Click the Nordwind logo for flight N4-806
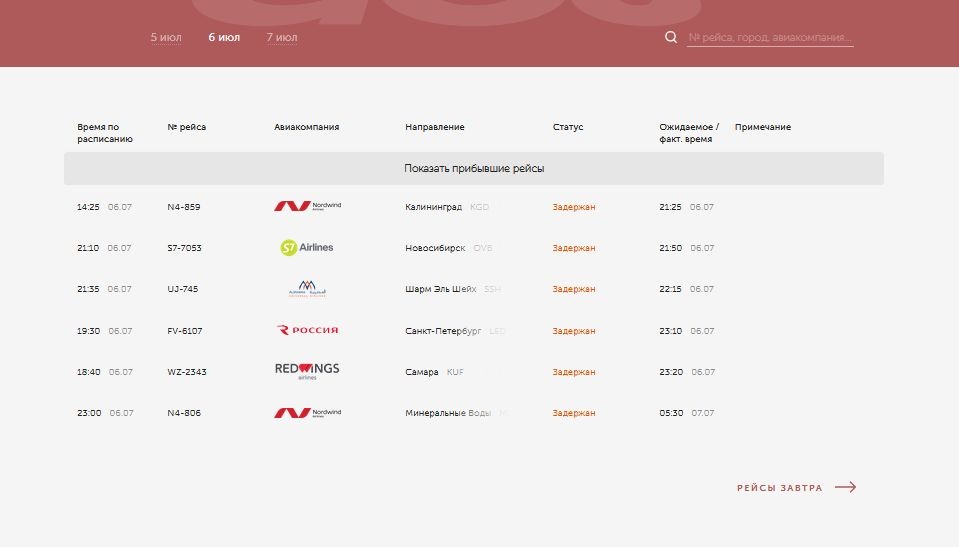The width and height of the screenshot is (959, 547). point(307,412)
